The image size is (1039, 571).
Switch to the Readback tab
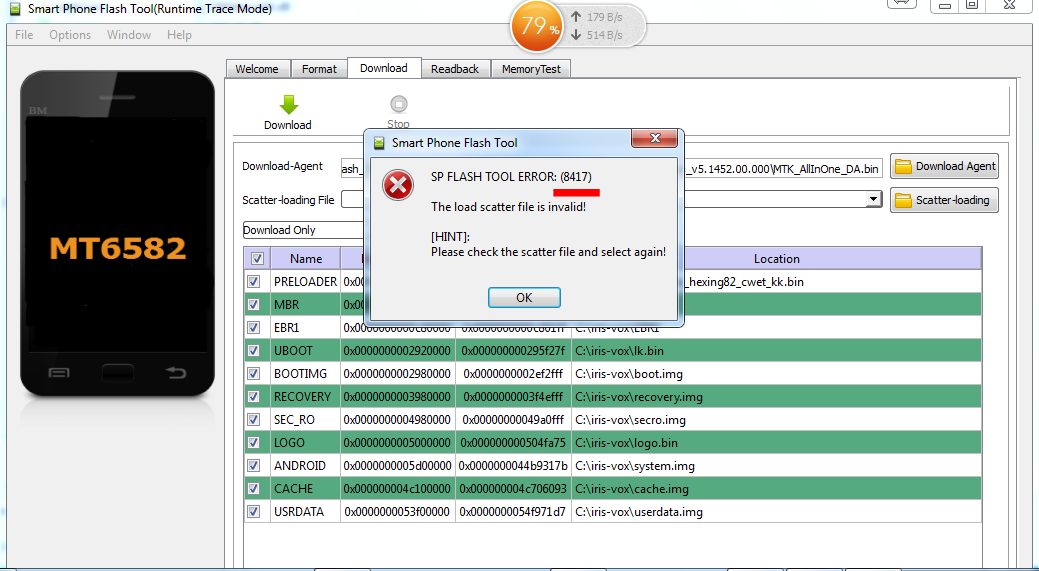coord(455,69)
